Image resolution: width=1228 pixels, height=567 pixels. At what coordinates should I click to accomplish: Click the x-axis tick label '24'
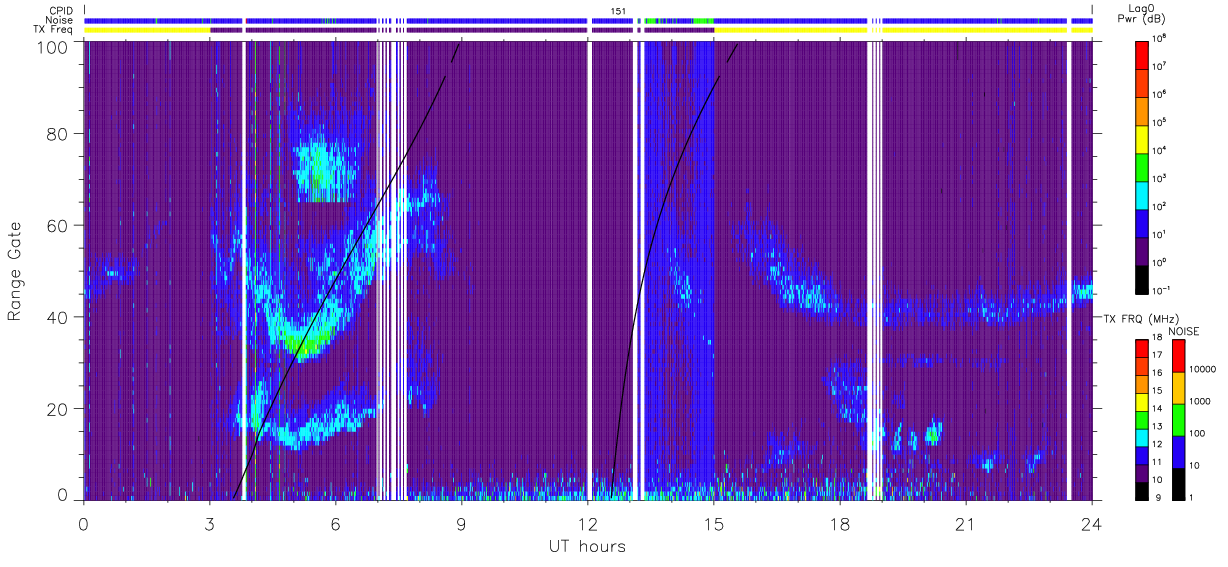[x=1091, y=524]
